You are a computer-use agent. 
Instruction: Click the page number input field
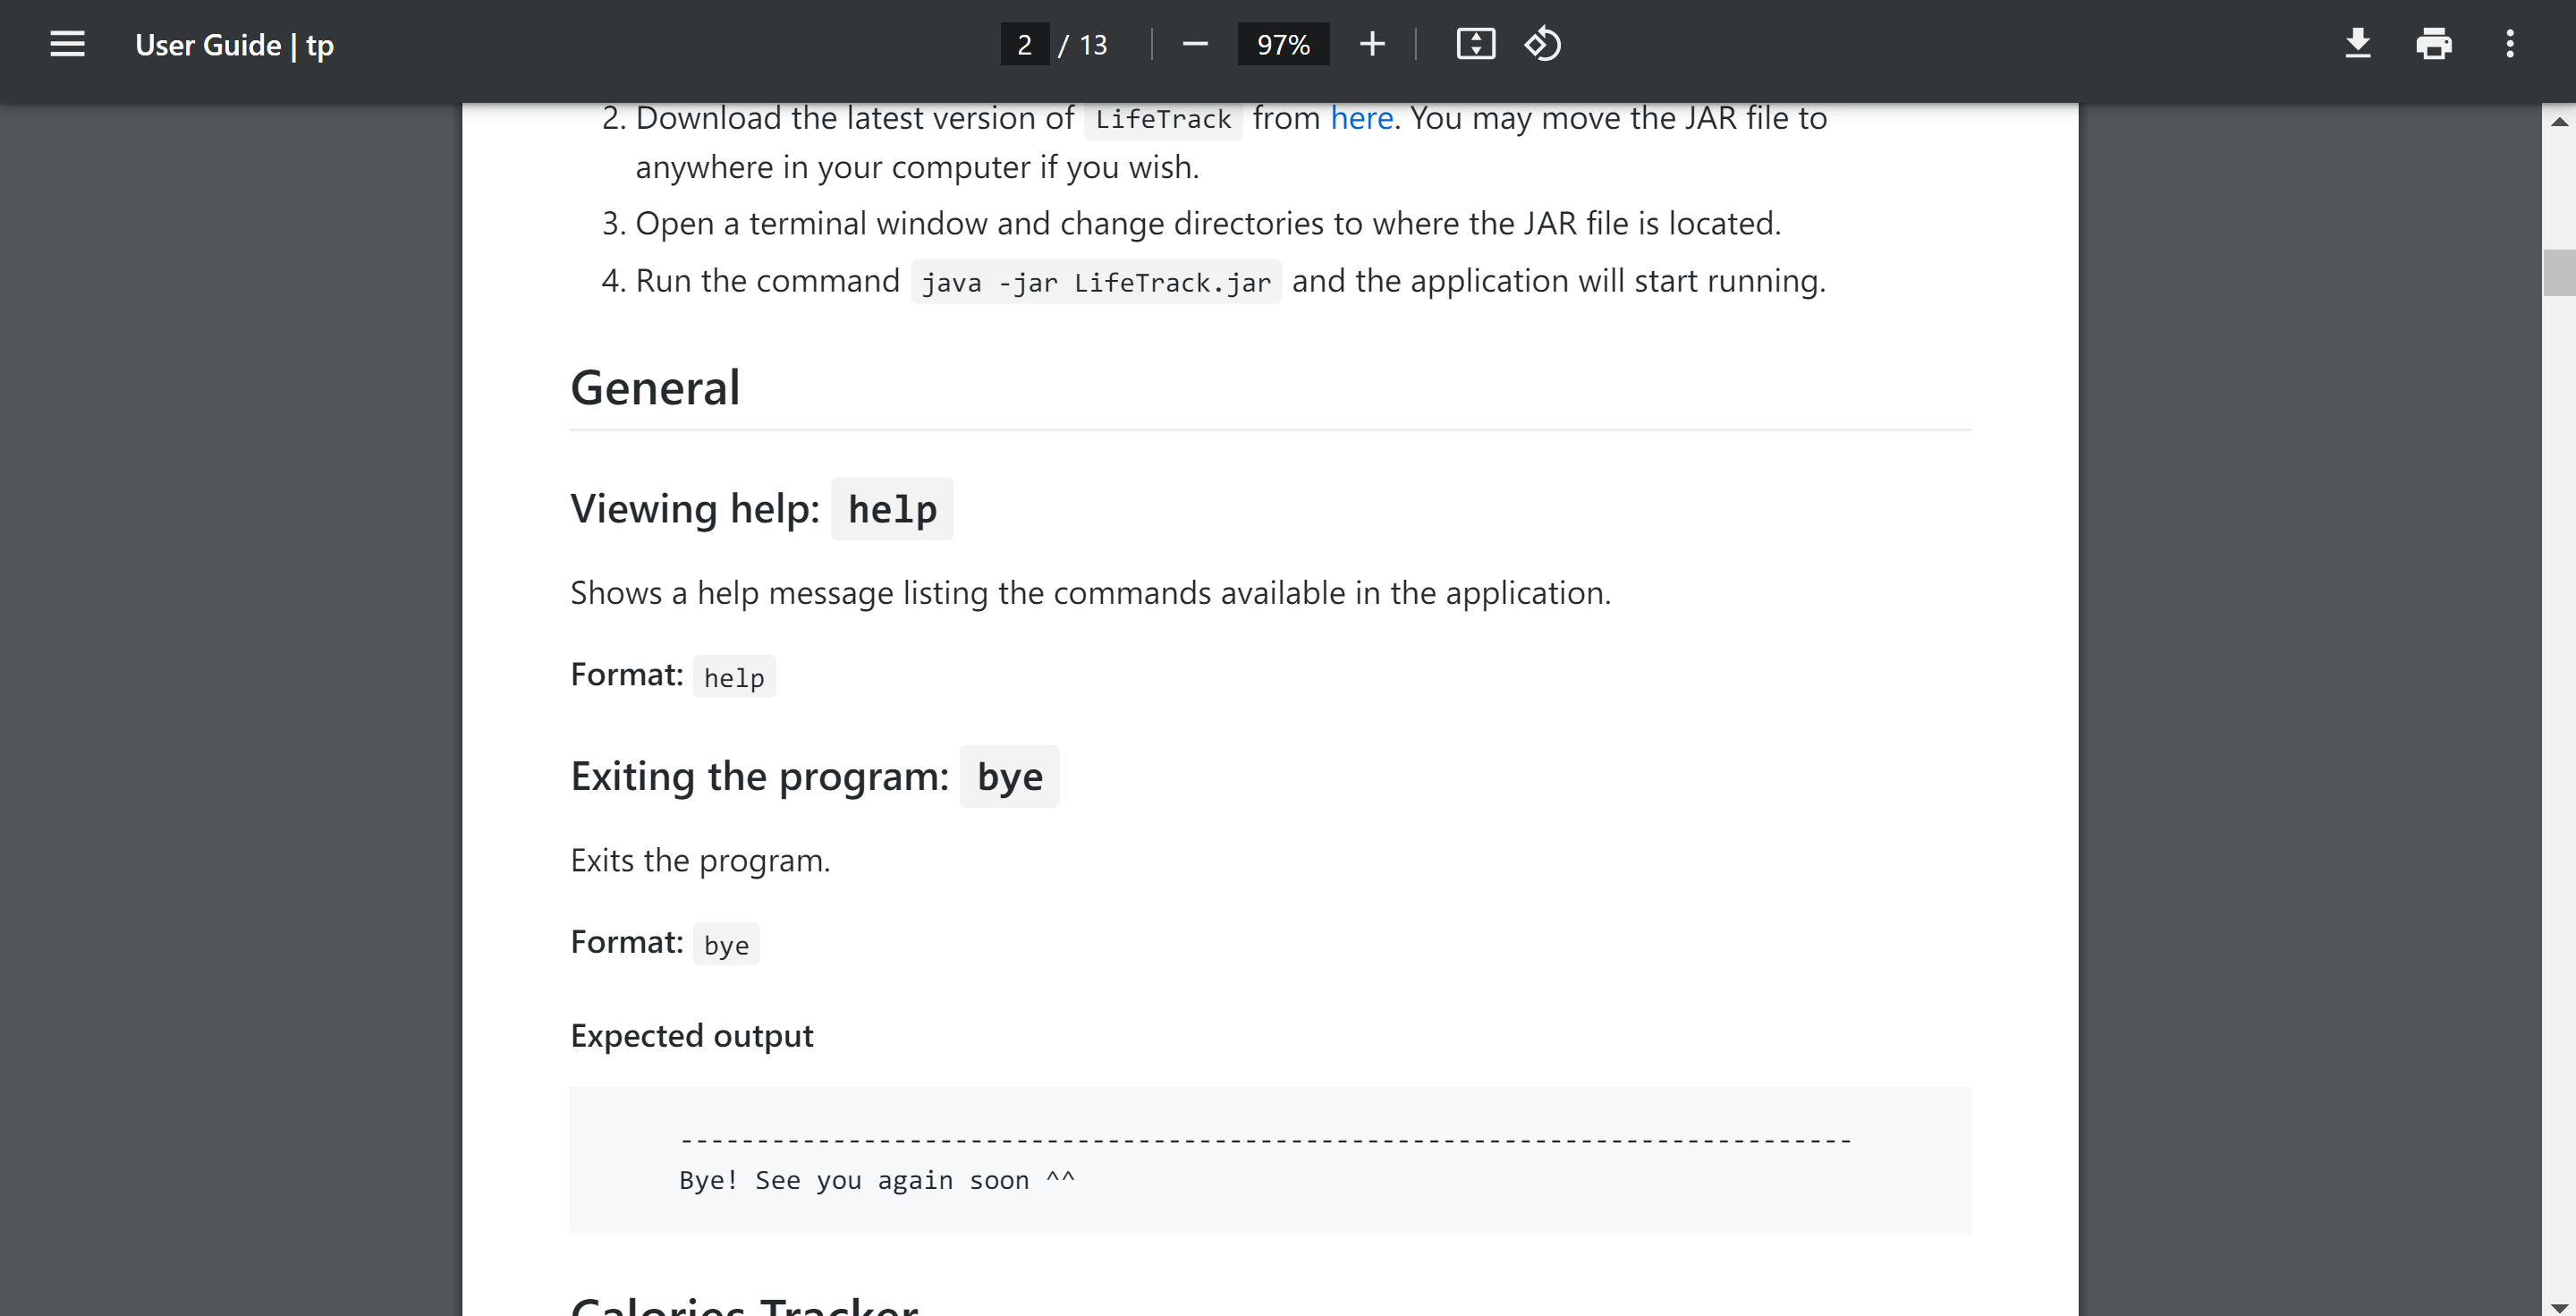1024,45
